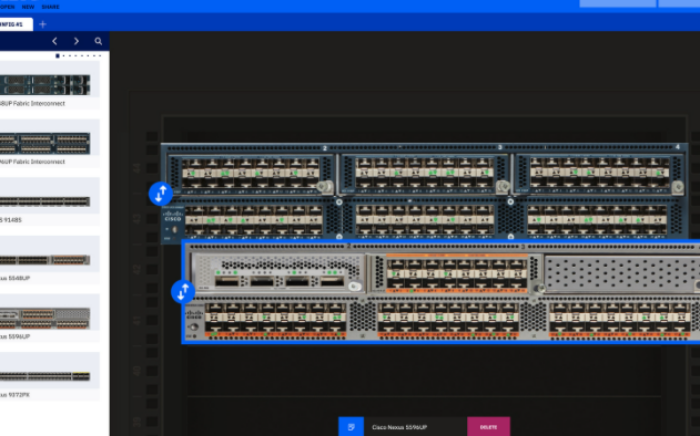Add a new configuration tab with plus
This screenshot has width=700, height=436.
pyautogui.click(x=42, y=25)
